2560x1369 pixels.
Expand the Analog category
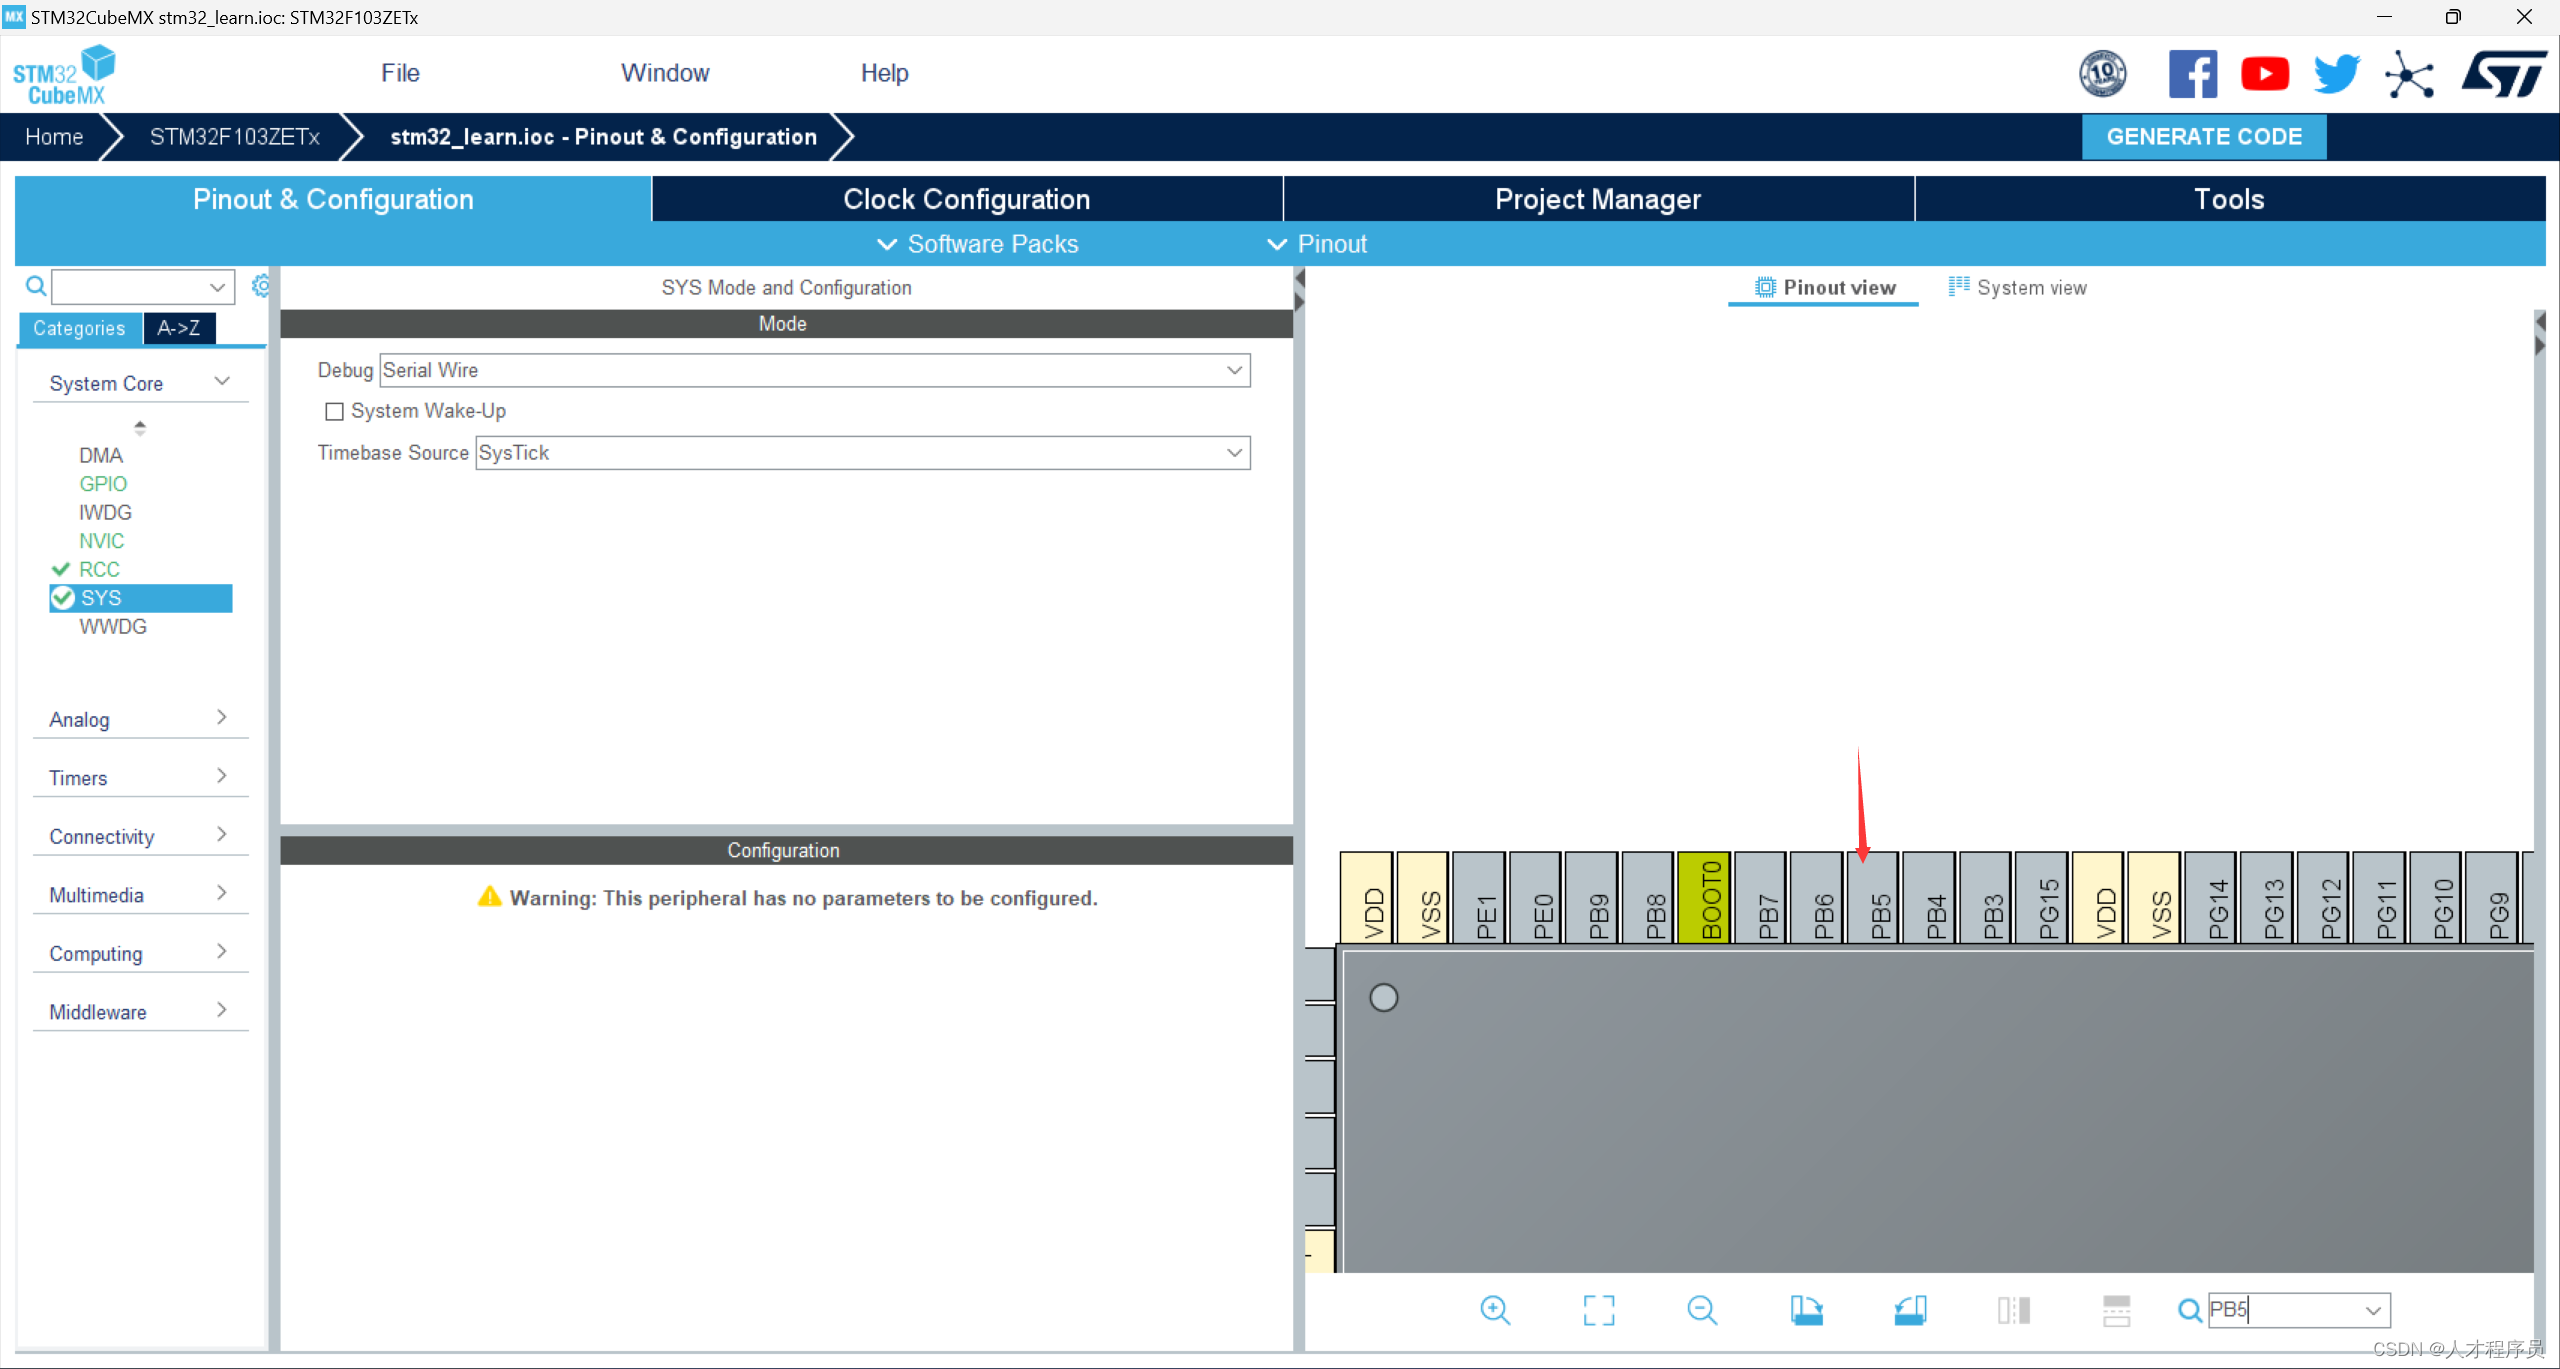140,720
